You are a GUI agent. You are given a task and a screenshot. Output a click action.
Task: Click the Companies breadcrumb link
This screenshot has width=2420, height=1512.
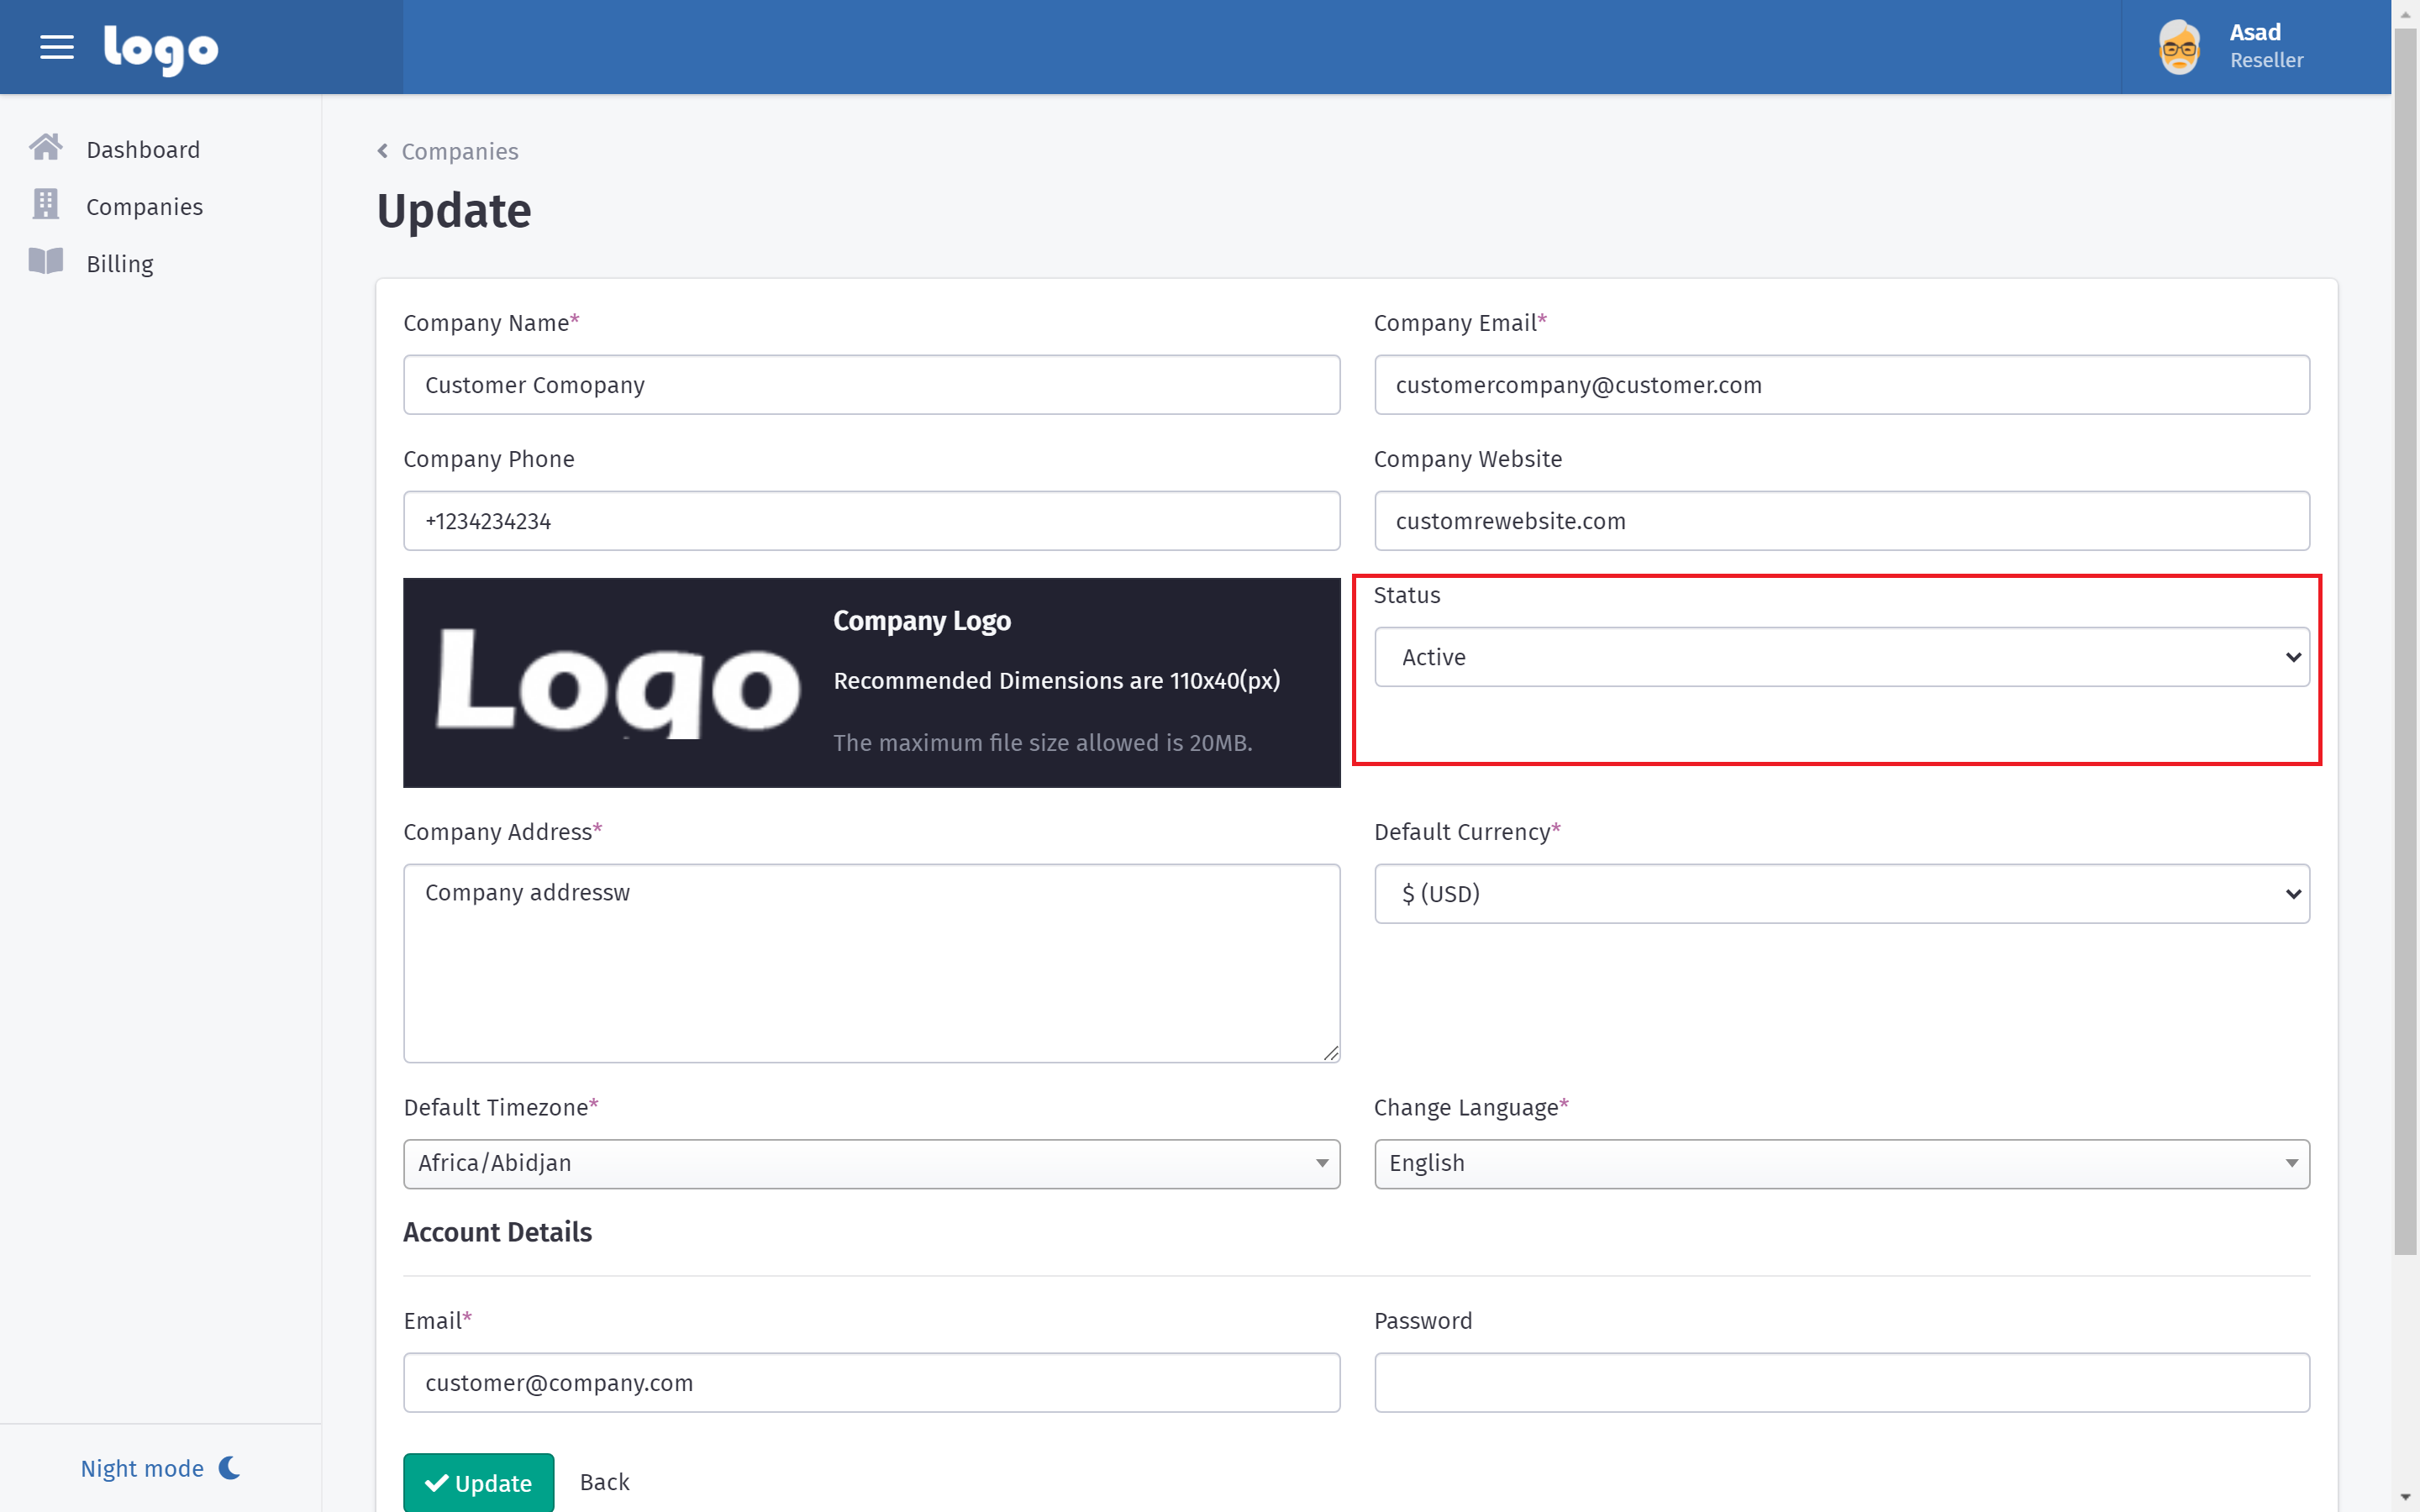pyautogui.click(x=459, y=151)
